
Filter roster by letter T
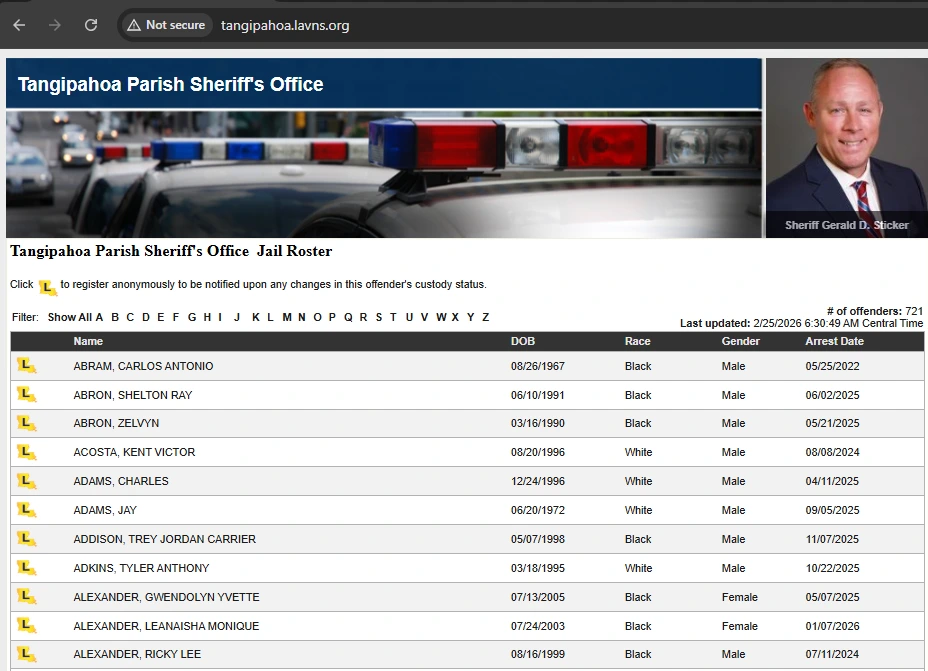[x=393, y=317]
